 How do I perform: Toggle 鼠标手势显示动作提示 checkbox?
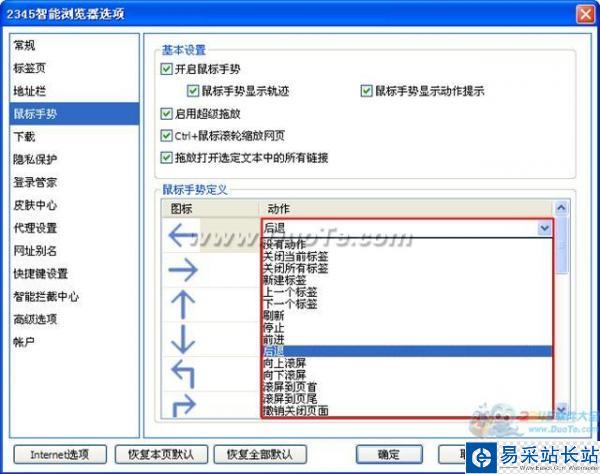pos(366,91)
